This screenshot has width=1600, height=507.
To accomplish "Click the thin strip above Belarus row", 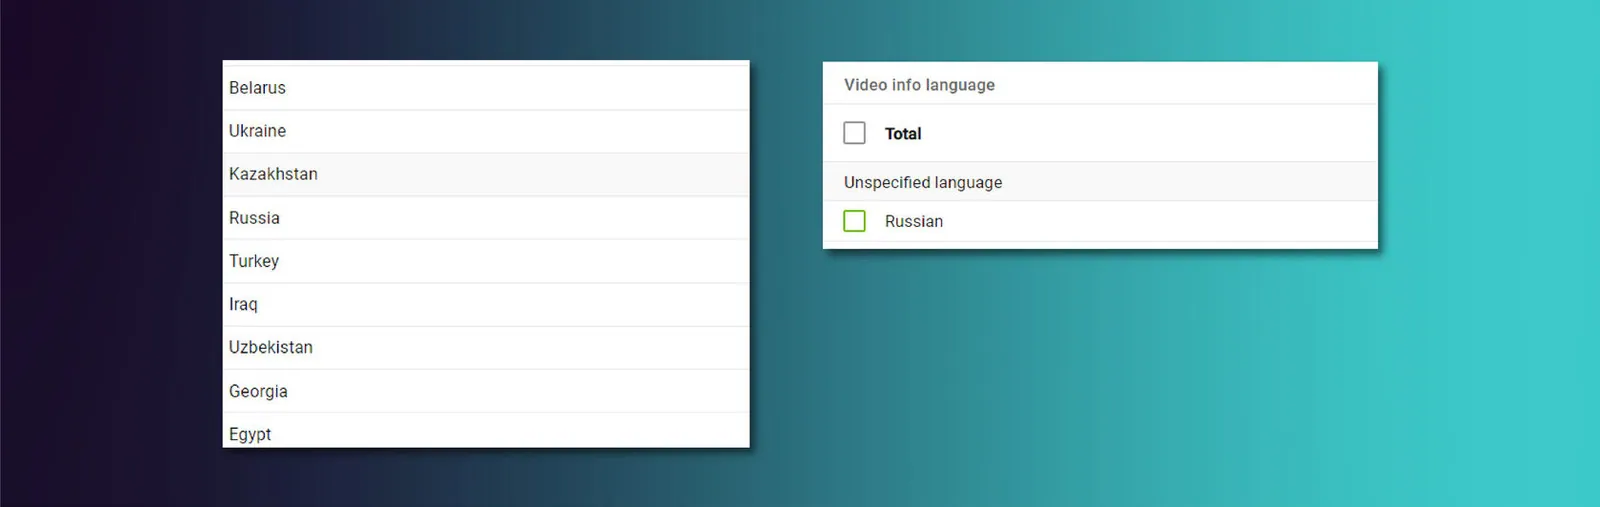I will click(x=486, y=63).
